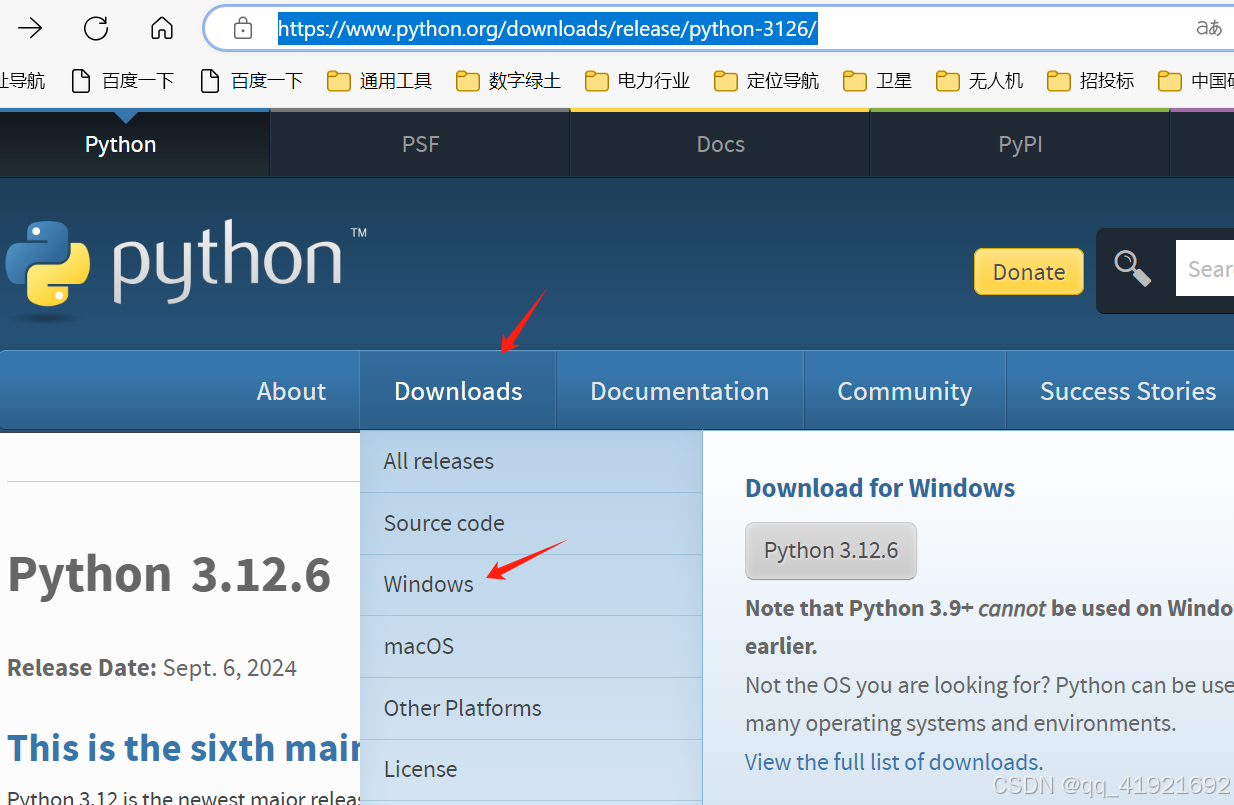Reload the page with refresh icon

tap(96, 28)
